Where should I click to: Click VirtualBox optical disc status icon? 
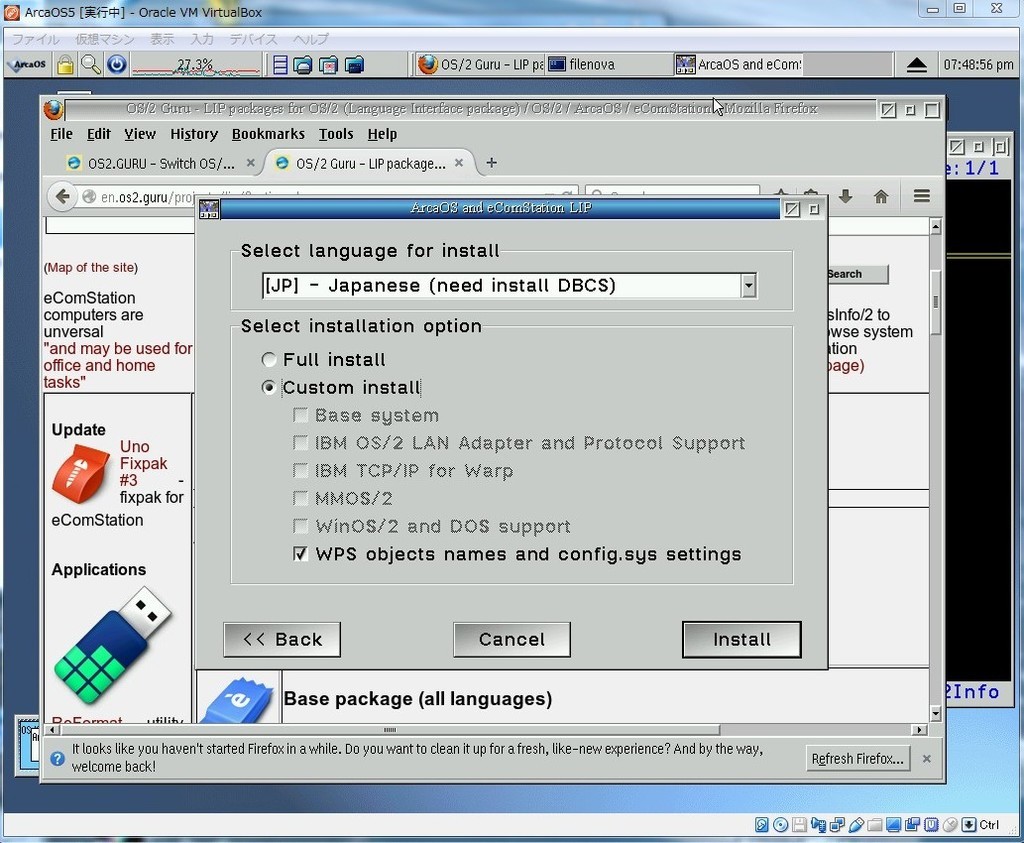pyautogui.click(x=780, y=825)
